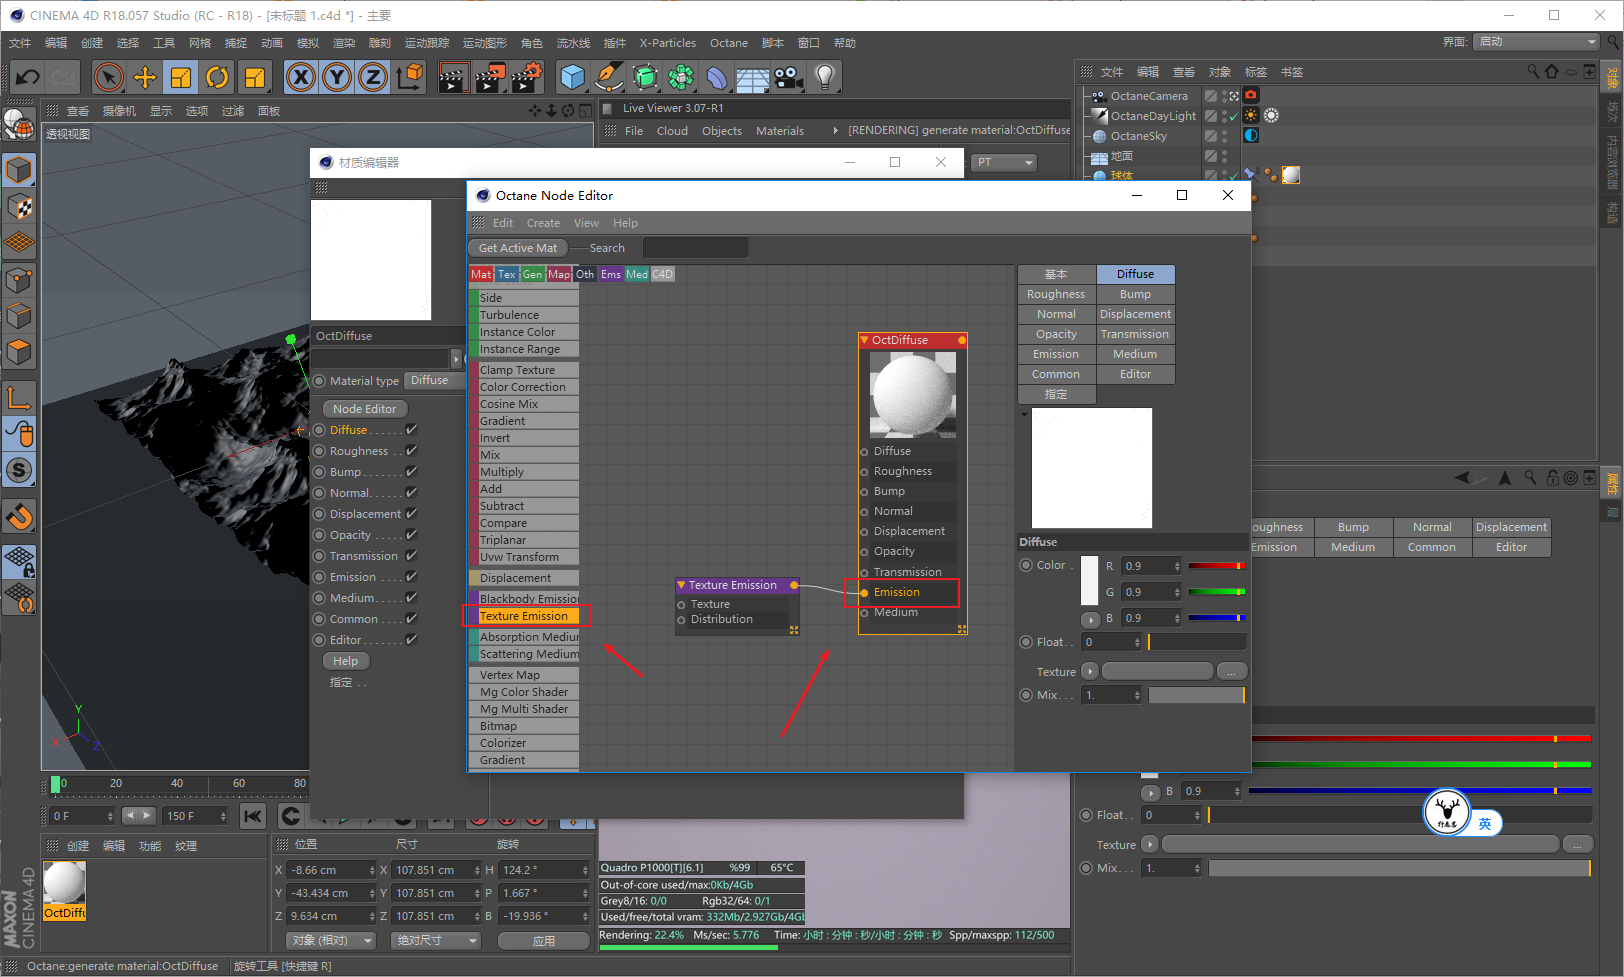Click the Get Active Mat button
Screen dimensions: 1624x977
tap(518, 248)
